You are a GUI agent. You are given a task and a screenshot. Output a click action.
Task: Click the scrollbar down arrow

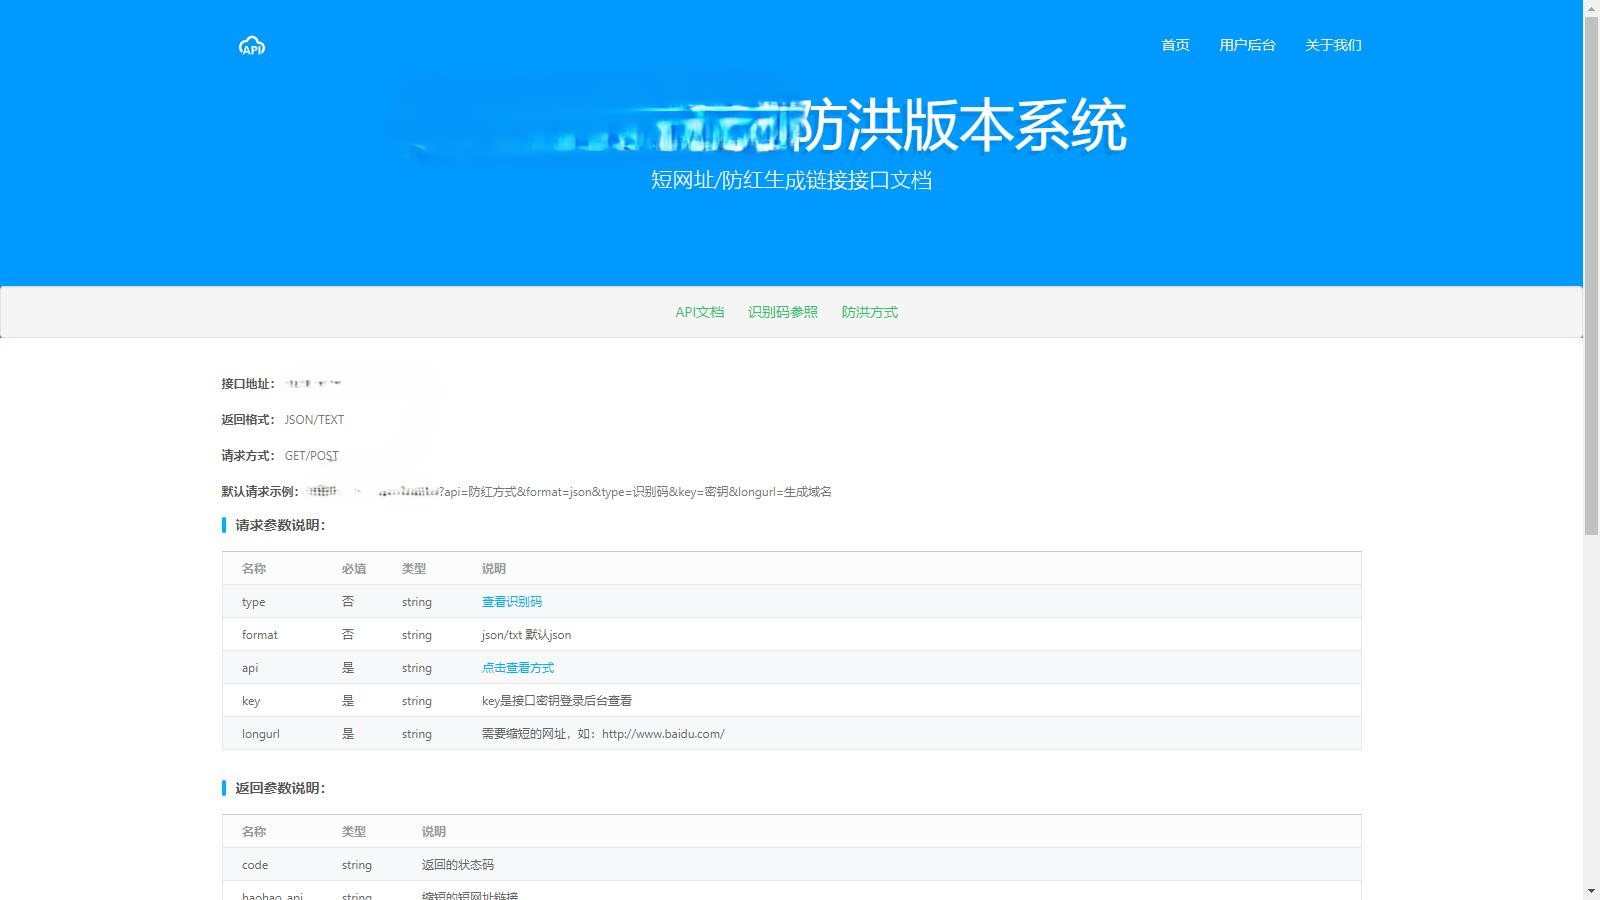click(1591, 891)
